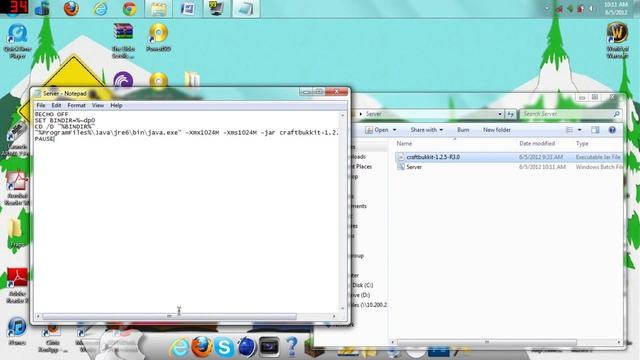Click the Explorer change view icon
This screenshot has height=360, width=640.
point(569,130)
